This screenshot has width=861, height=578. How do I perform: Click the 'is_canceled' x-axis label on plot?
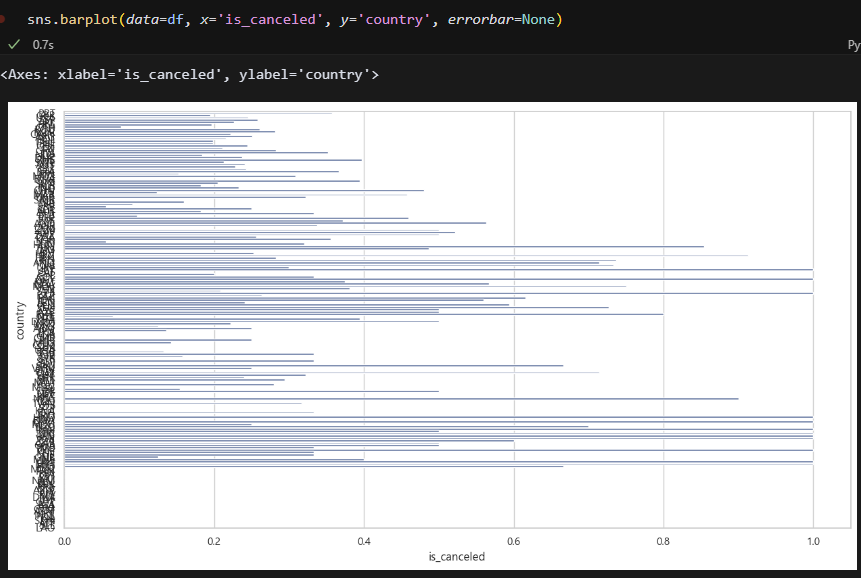point(457,557)
